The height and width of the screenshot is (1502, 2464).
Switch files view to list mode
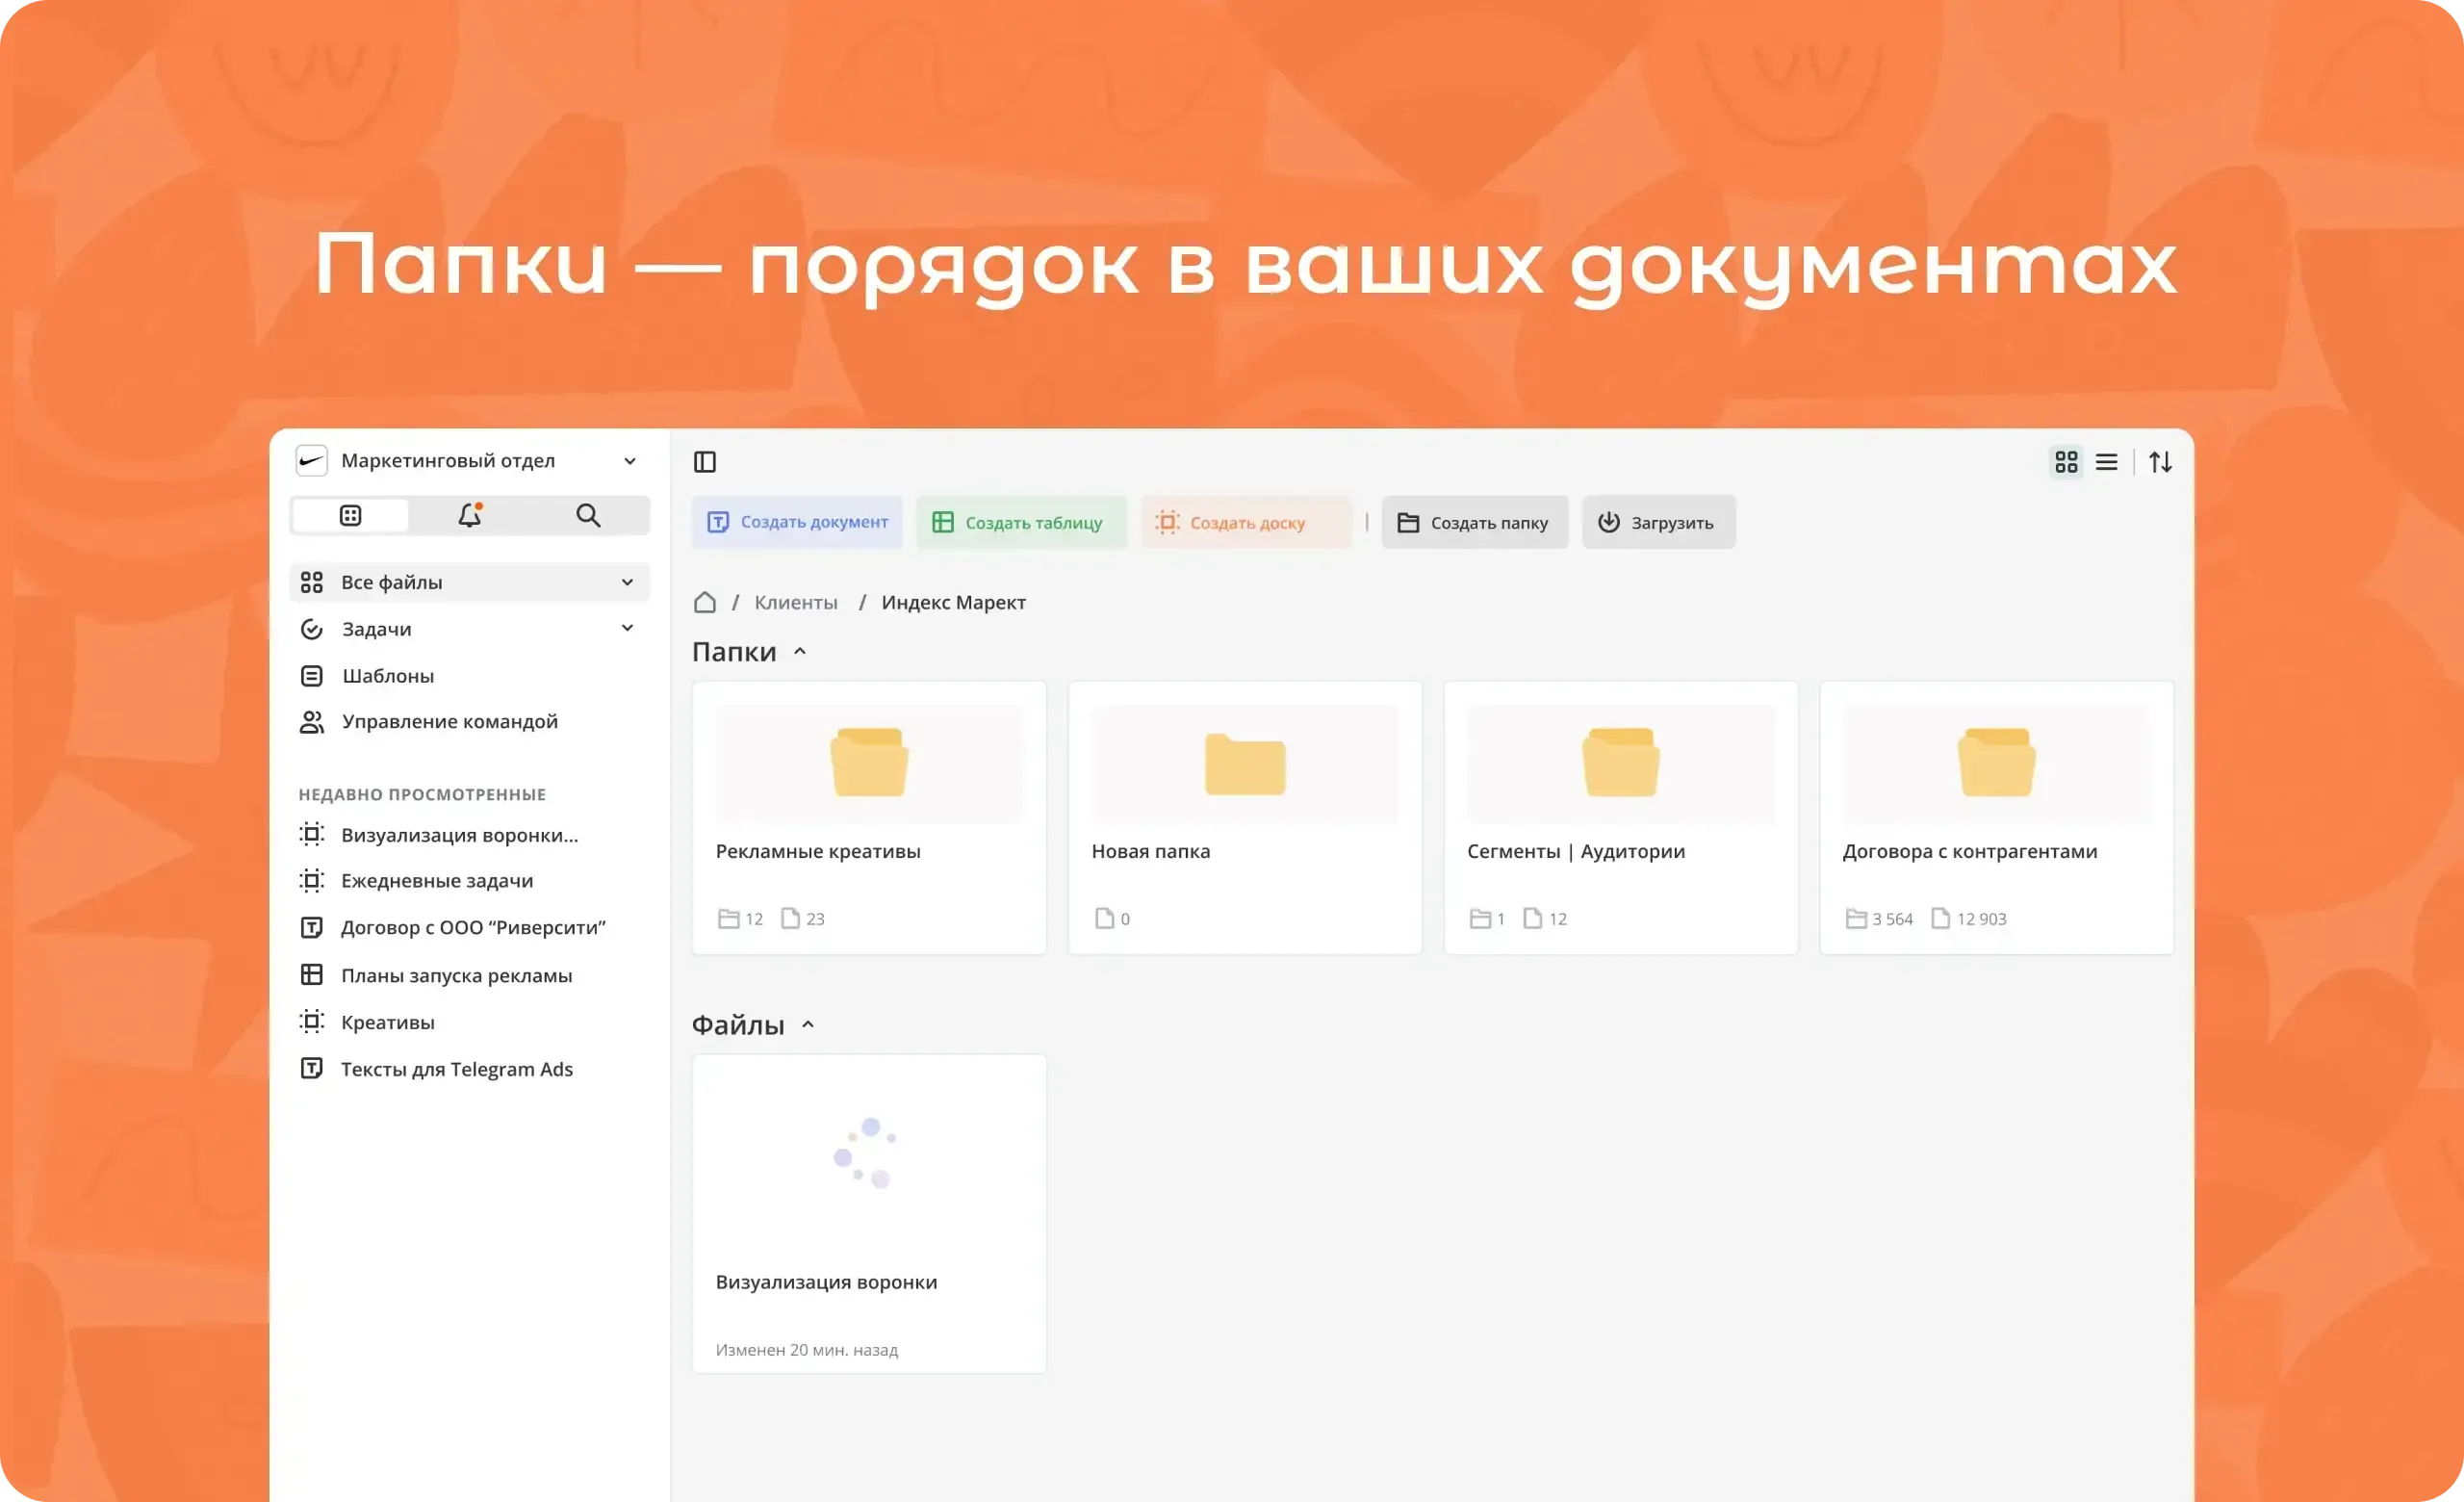pos(2107,461)
